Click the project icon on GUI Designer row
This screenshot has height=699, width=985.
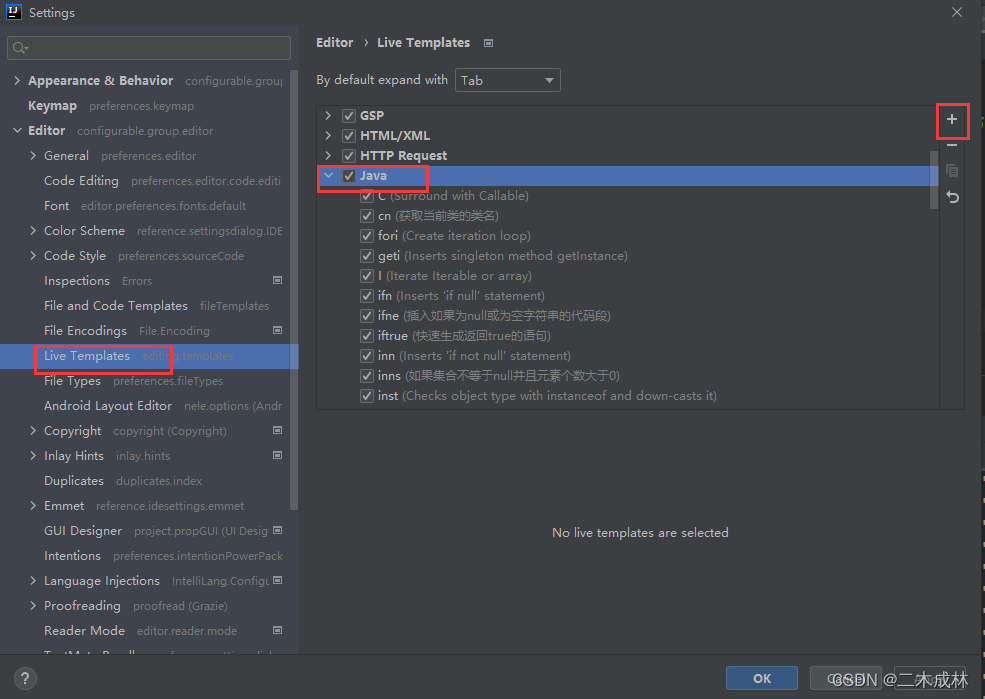point(277,530)
